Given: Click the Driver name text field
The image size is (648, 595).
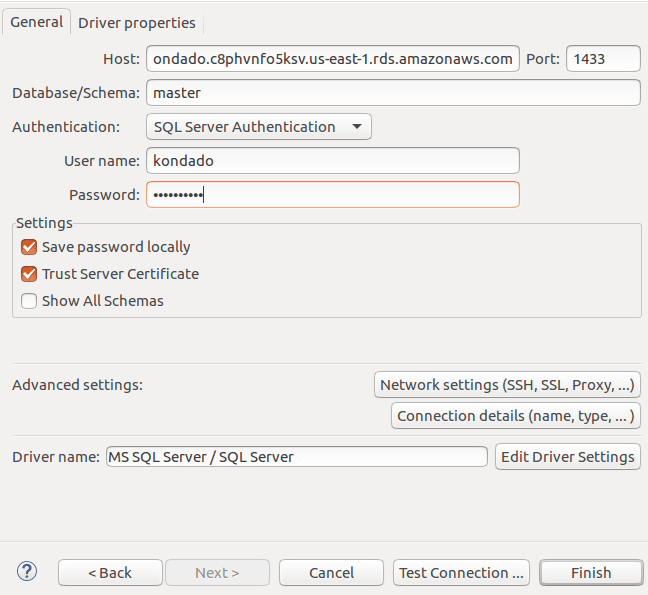Looking at the screenshot, I should [296, 457].
